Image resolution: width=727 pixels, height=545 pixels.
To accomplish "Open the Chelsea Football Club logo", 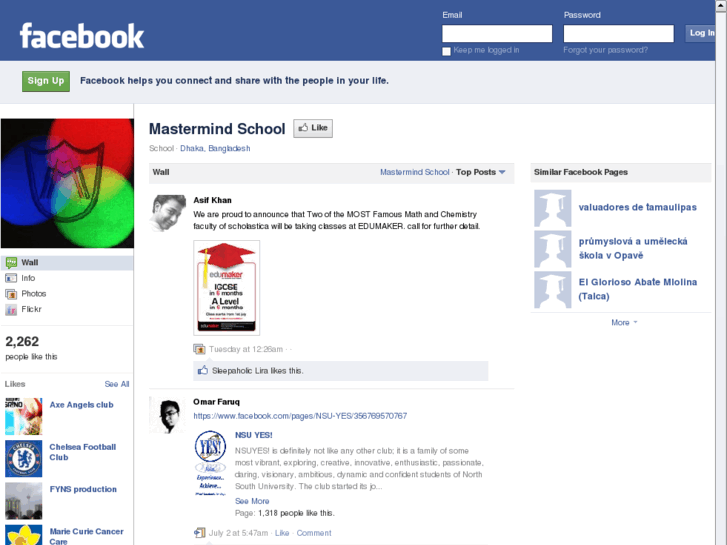I will coord(24,459).
